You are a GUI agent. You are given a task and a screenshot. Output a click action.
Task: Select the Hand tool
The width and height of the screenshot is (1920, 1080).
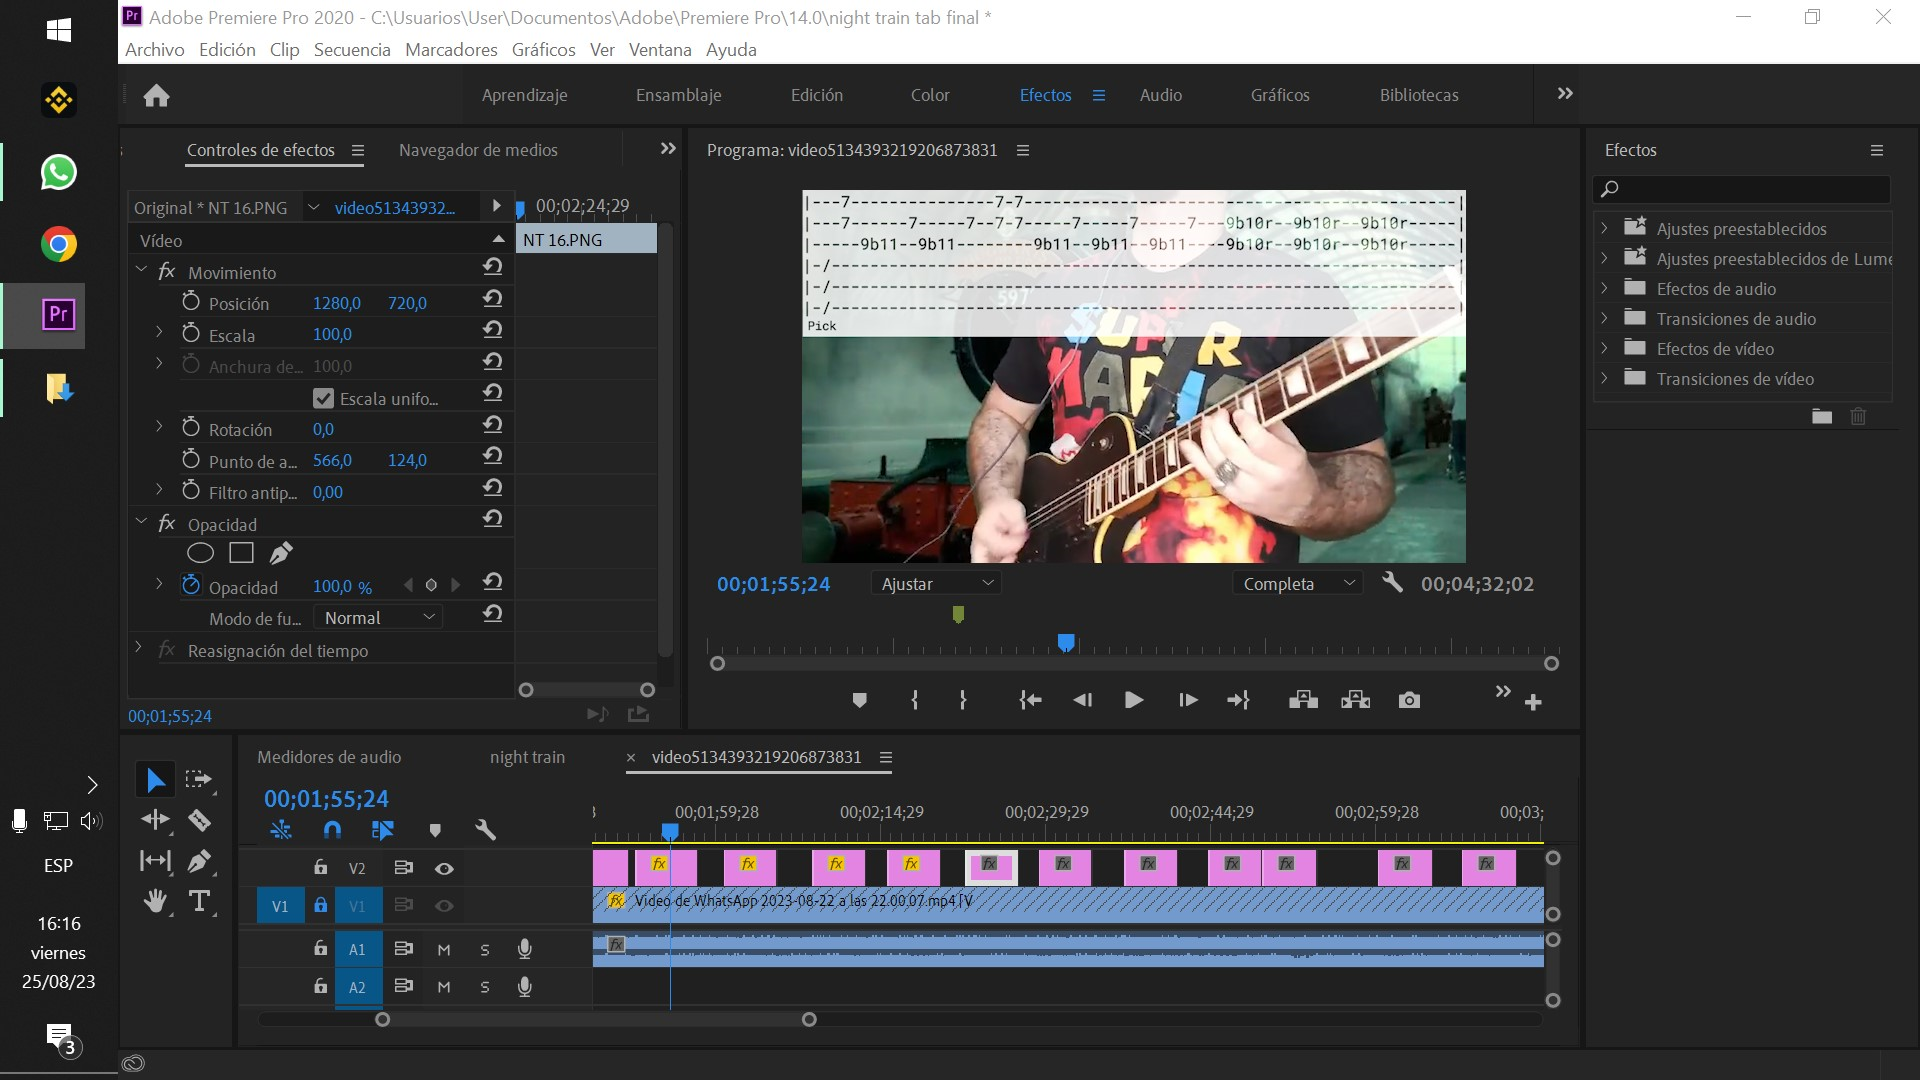(x=155, y=901)
